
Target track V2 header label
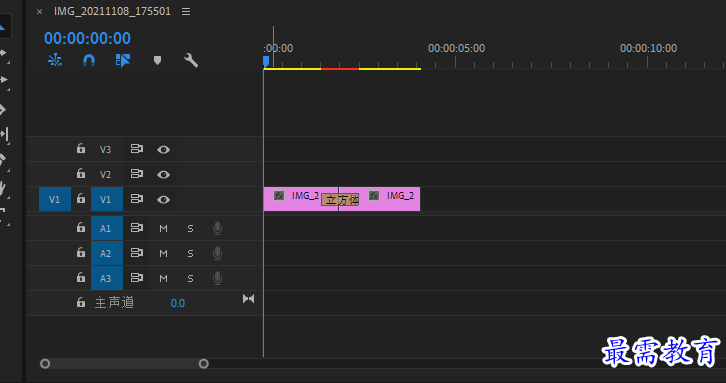[x=106, y=174]
